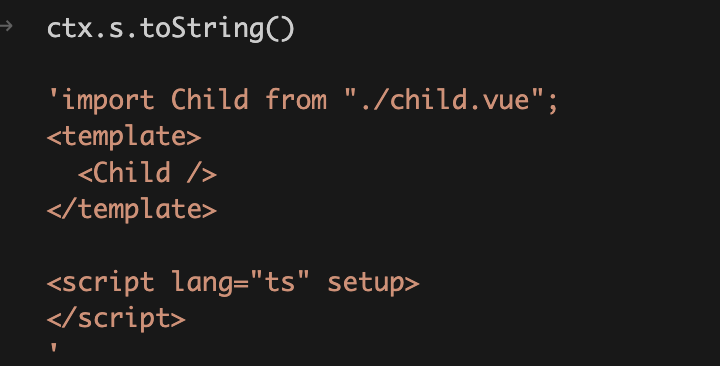The height and width of the screenshot is (366, 720).
Task: Click the closing </template> tag
Action: coord(132,209)
